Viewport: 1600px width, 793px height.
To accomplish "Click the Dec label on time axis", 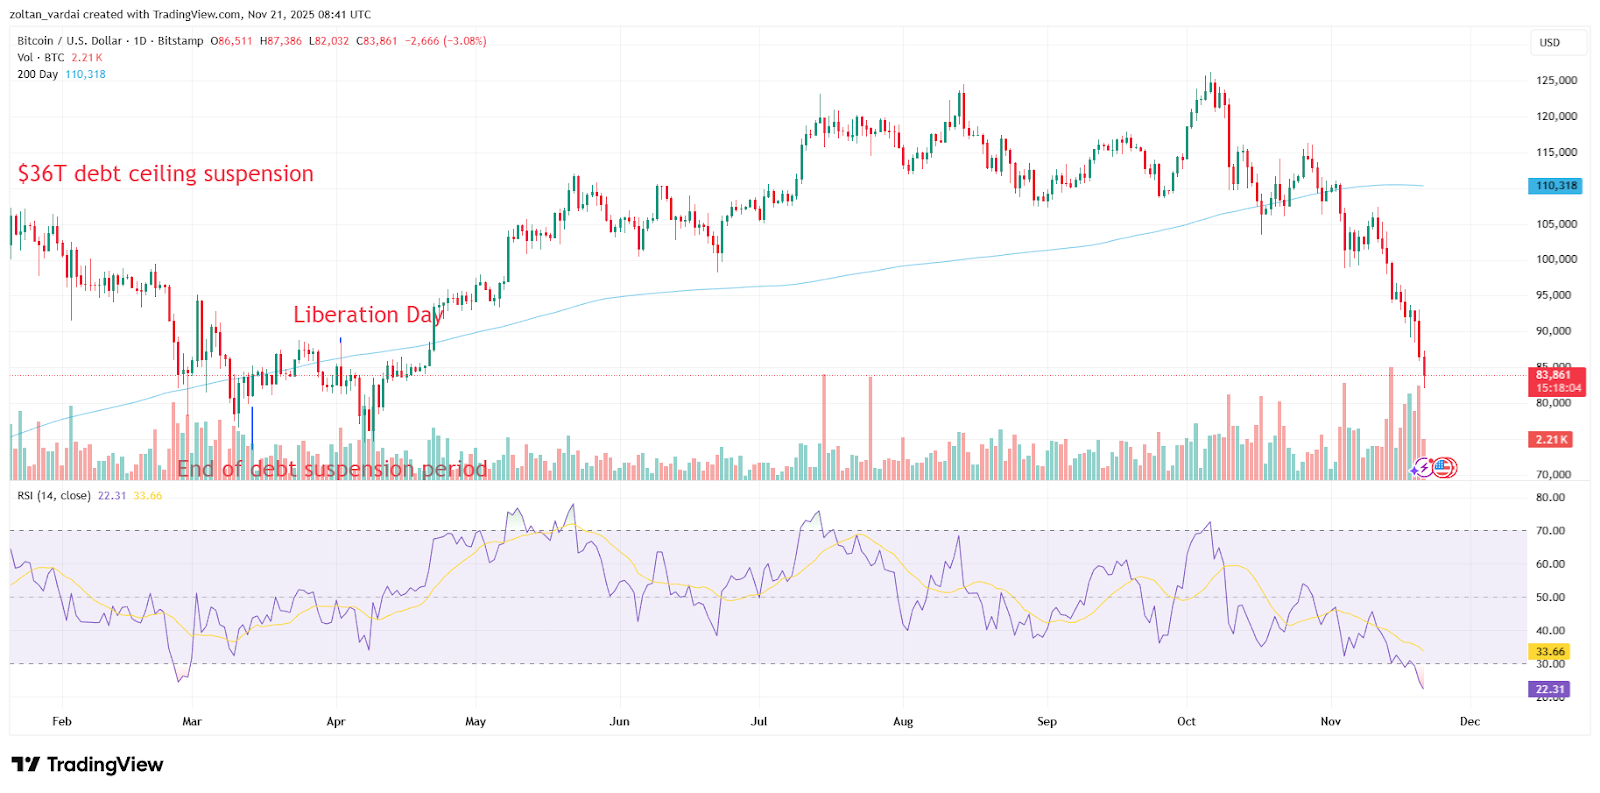I will 1469,722.
